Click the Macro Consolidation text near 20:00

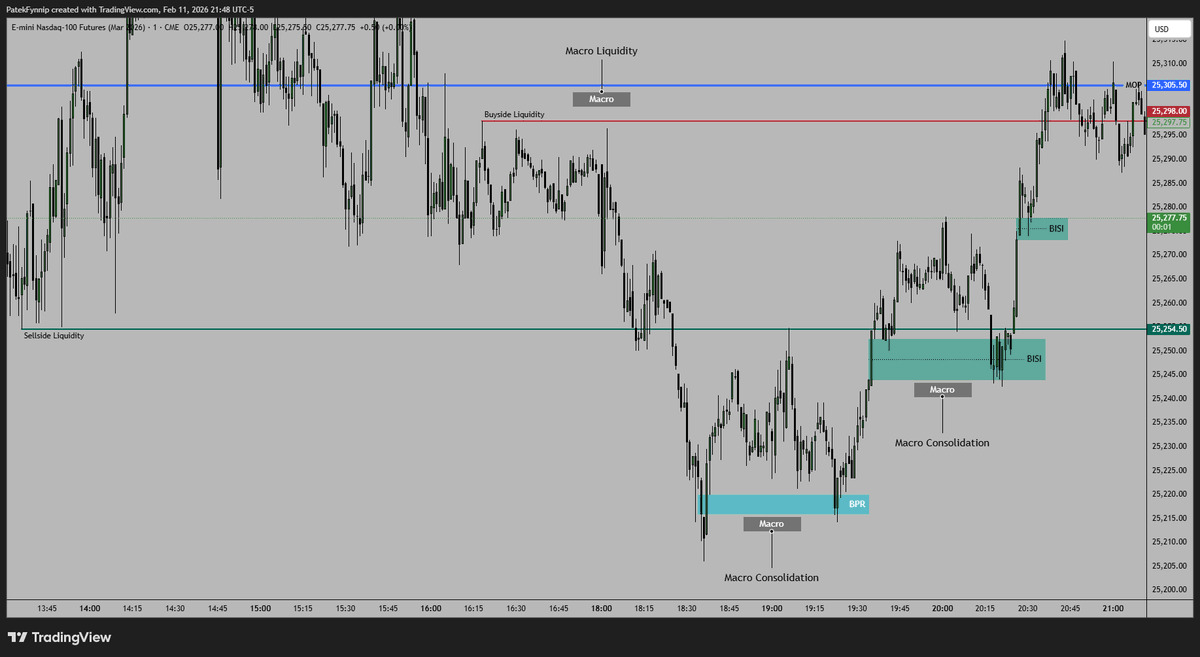pos(942,443)
